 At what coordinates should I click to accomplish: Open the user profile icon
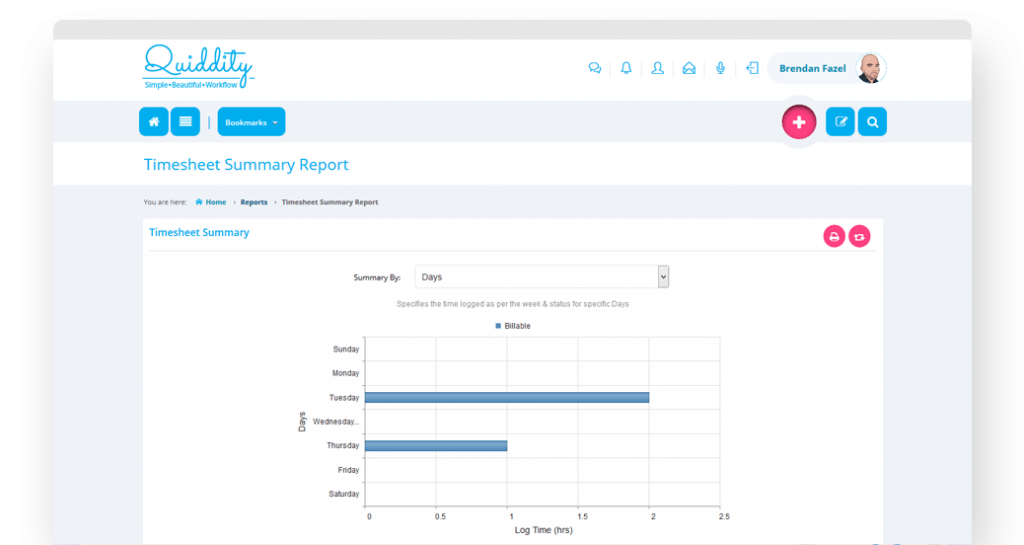[x=657, y=69]
